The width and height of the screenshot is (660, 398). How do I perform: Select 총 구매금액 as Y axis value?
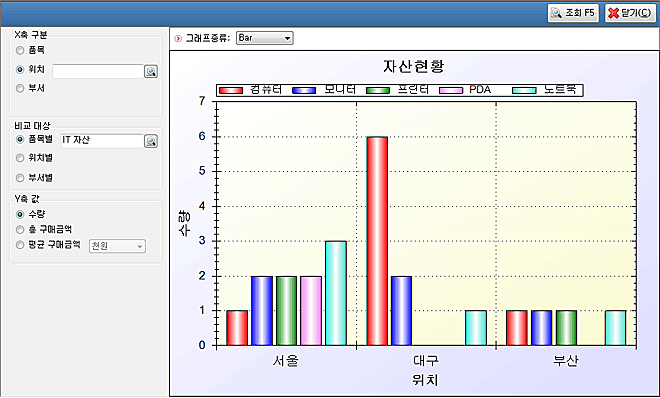point(20,230)
